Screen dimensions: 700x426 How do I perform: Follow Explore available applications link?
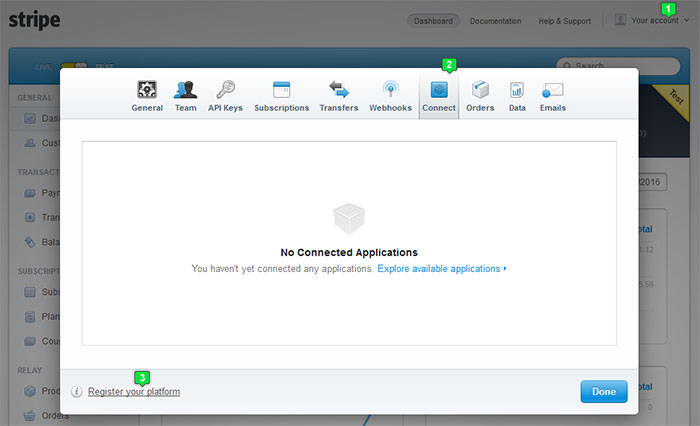(438, 269)
